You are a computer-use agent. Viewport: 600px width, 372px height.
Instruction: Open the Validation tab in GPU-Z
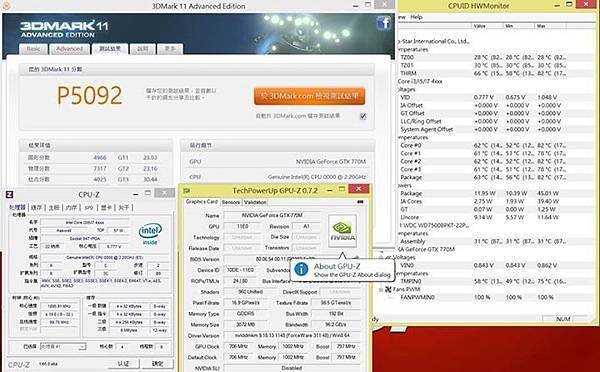255,202
